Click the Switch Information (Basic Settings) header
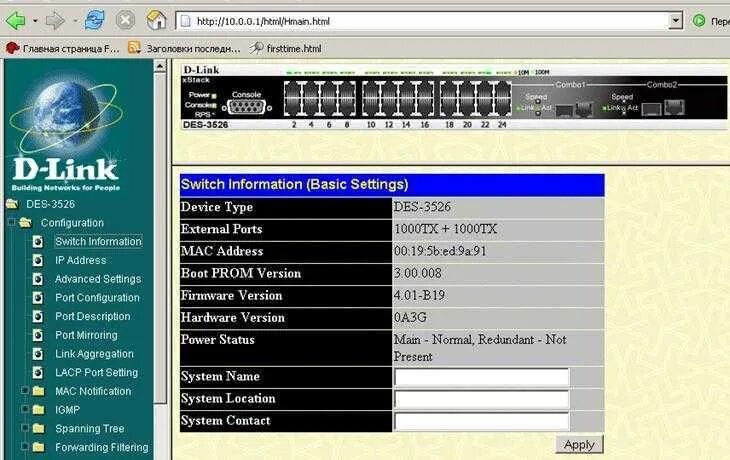Image resolution: width=730 pixels, height=460 pixels. pos(392,185)
